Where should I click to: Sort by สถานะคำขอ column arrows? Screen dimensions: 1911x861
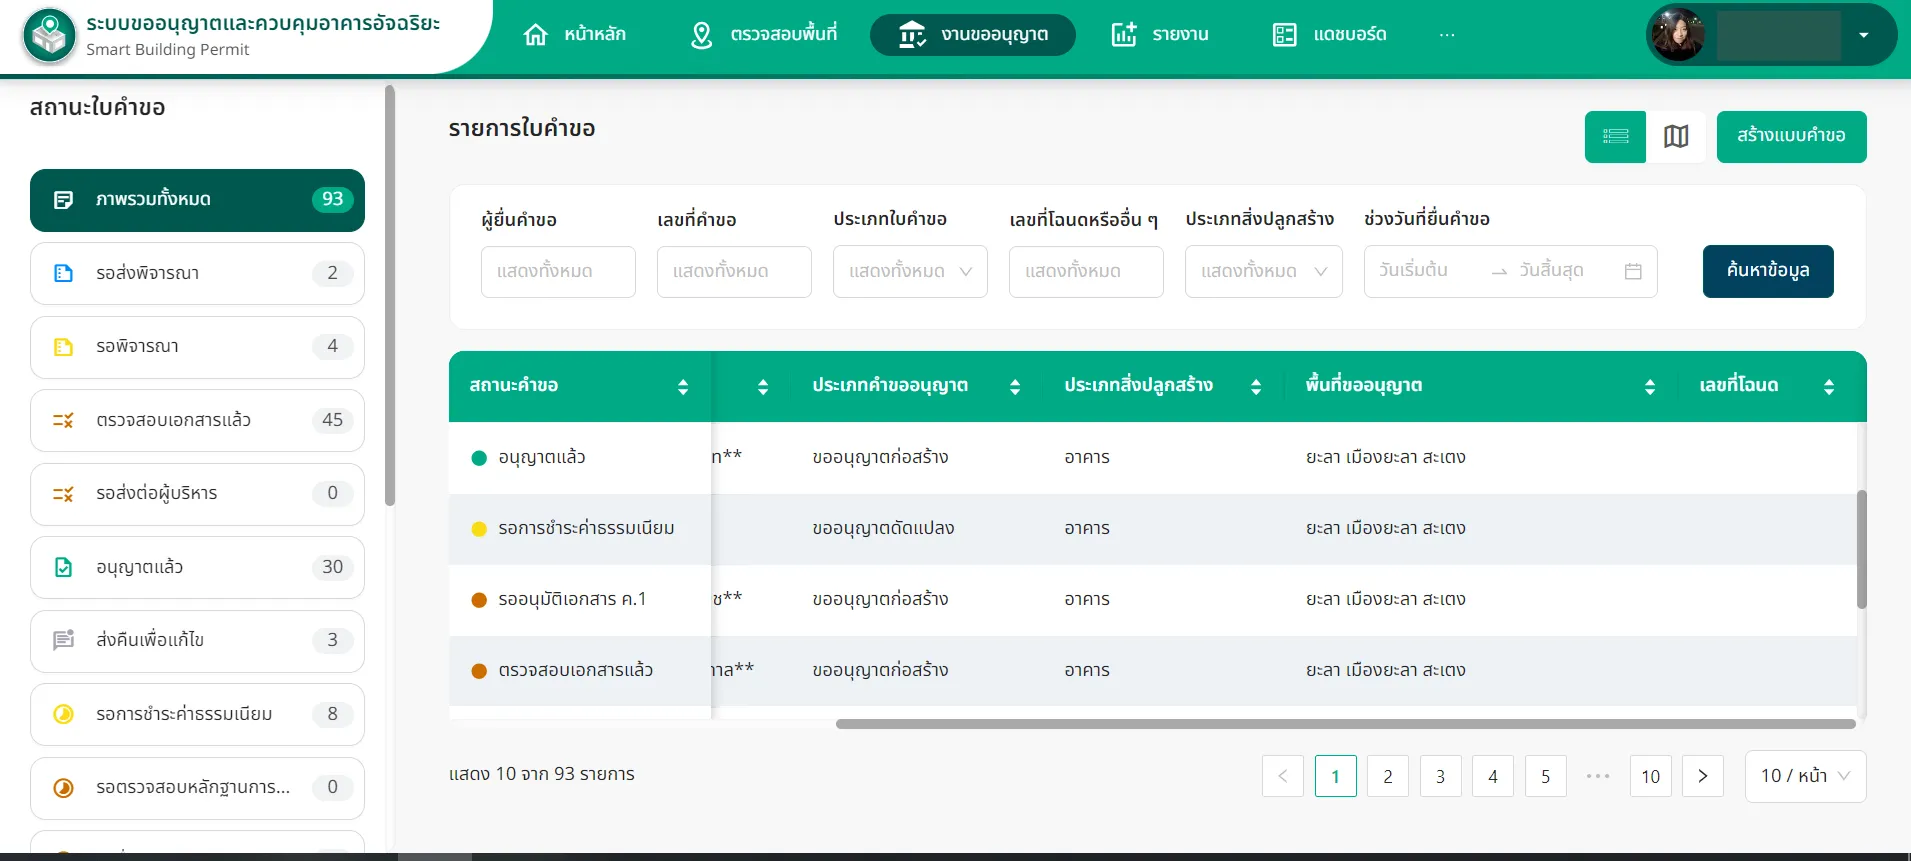click(683, 387)
